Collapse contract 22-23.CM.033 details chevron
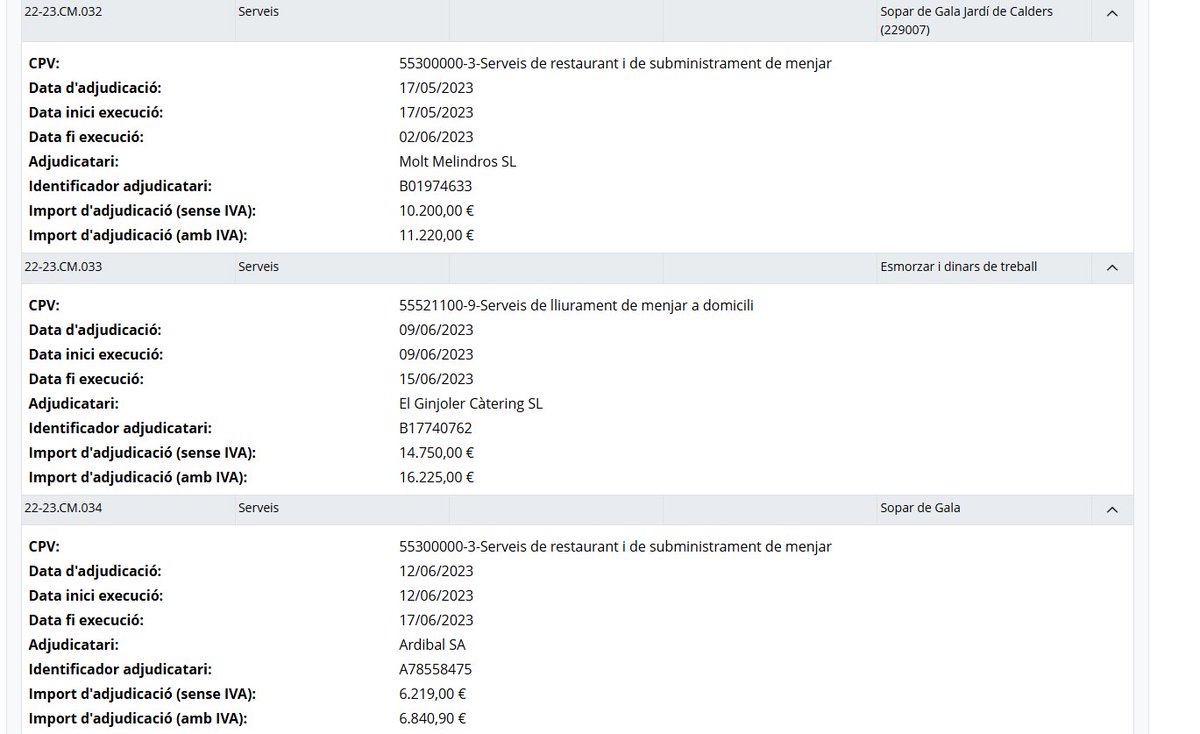Image resolution: width=1200 pixels, height=734 pixels. click(x=1112, y=268)
